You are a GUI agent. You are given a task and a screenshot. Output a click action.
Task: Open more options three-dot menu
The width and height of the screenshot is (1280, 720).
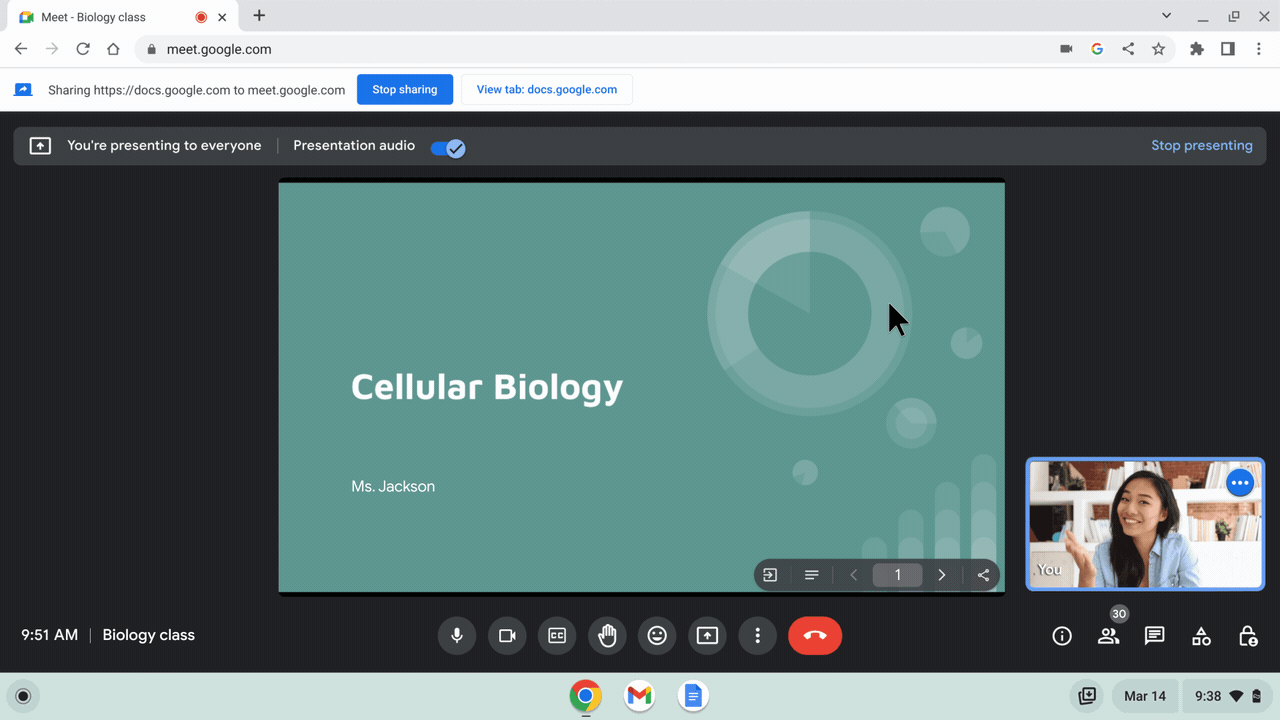point(757,636)
